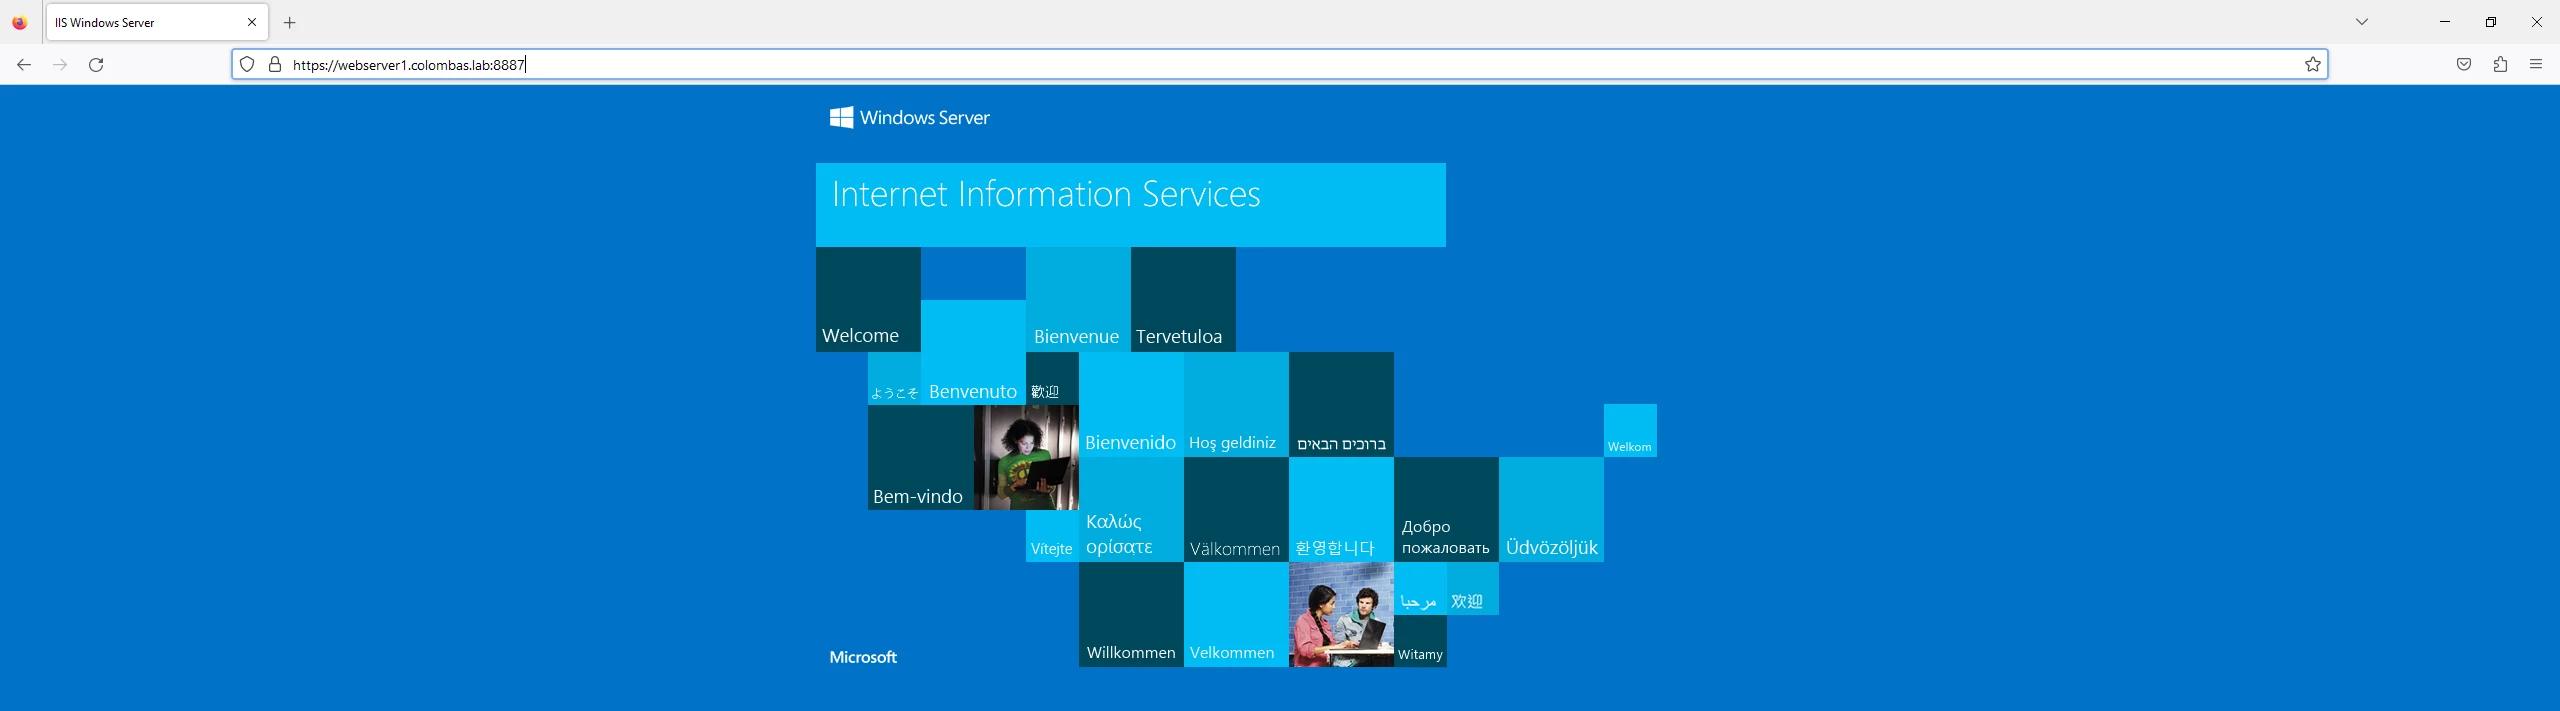Open Save to Pocket icon
Viewport: 2560px width, 711px height.
click(2464, 65)
